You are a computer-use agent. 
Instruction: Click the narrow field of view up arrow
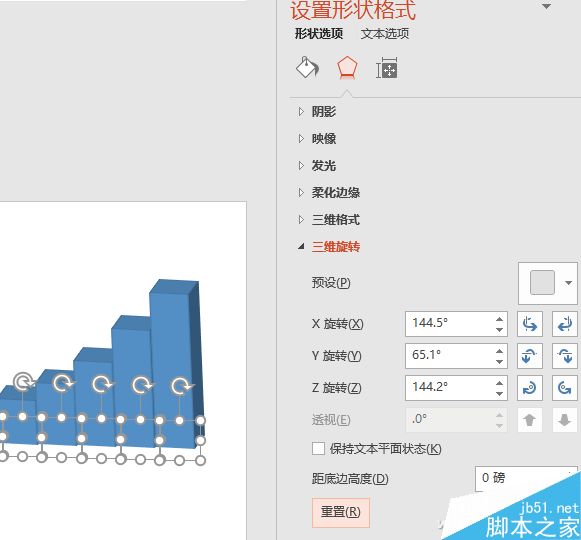coord(529,420)
